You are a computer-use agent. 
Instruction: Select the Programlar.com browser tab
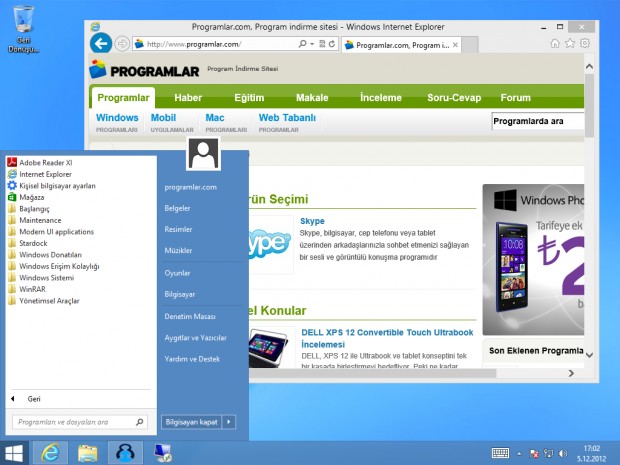(401, 45)
